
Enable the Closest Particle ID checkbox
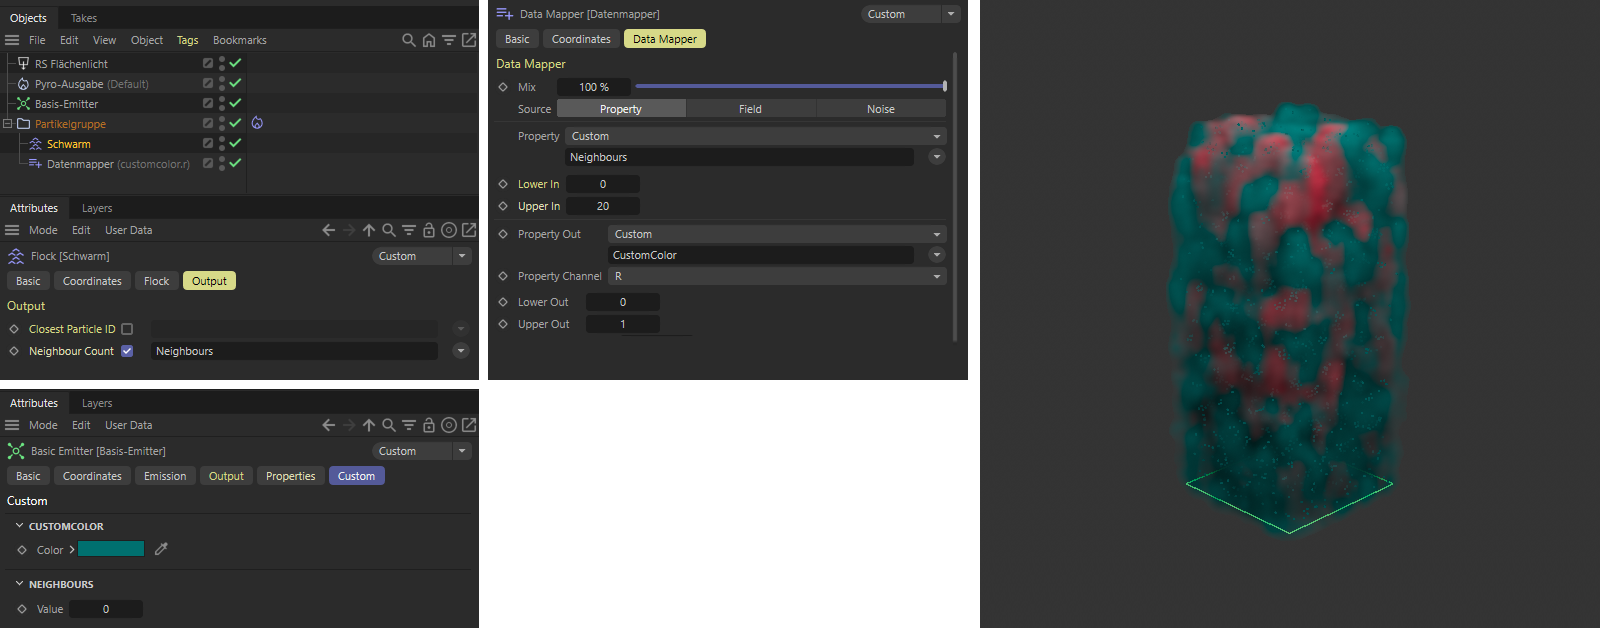[127, 329]
